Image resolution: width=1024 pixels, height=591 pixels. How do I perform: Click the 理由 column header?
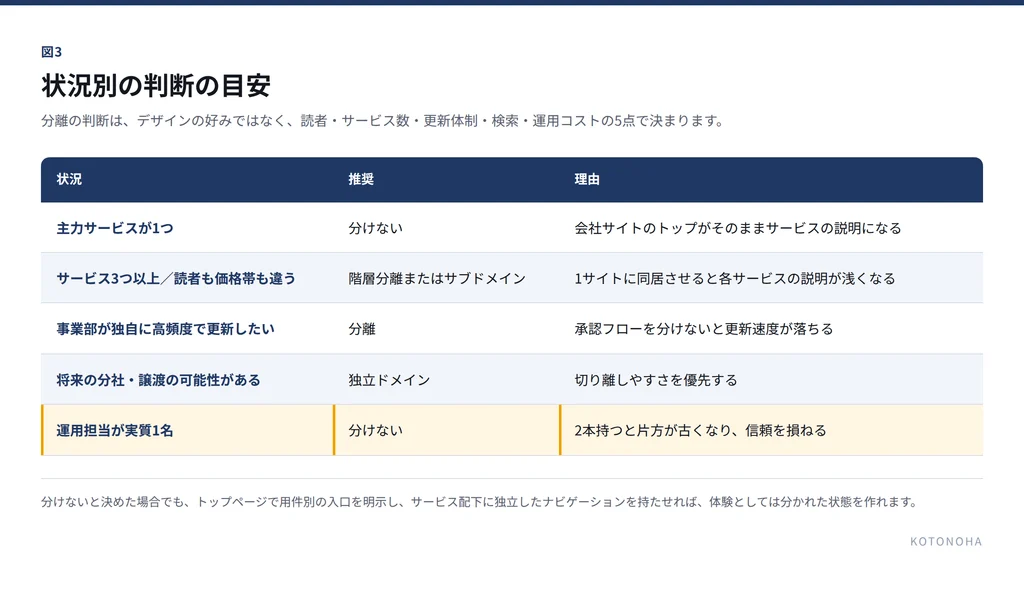(587, 180)
